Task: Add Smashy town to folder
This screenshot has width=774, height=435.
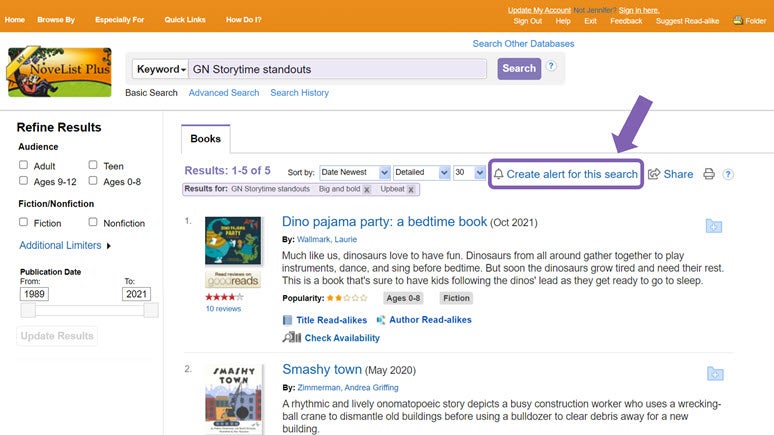Action: [x=714, y=374]
